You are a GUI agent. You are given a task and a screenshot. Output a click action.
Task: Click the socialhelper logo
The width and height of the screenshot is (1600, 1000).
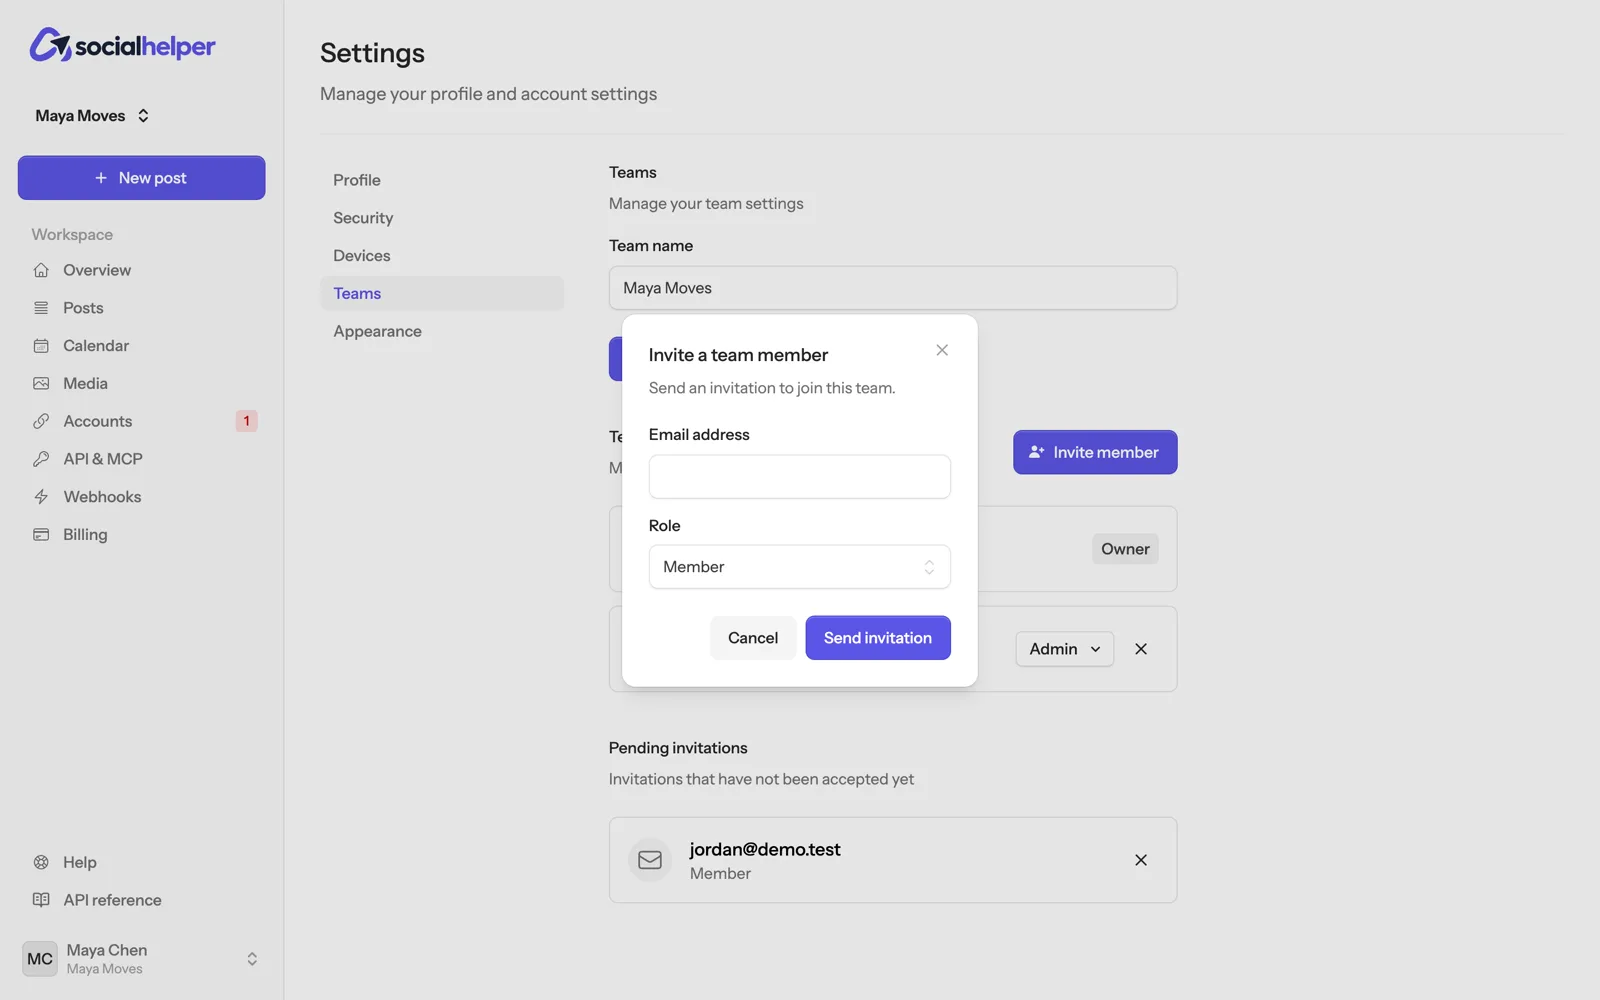tap(122, 45)
